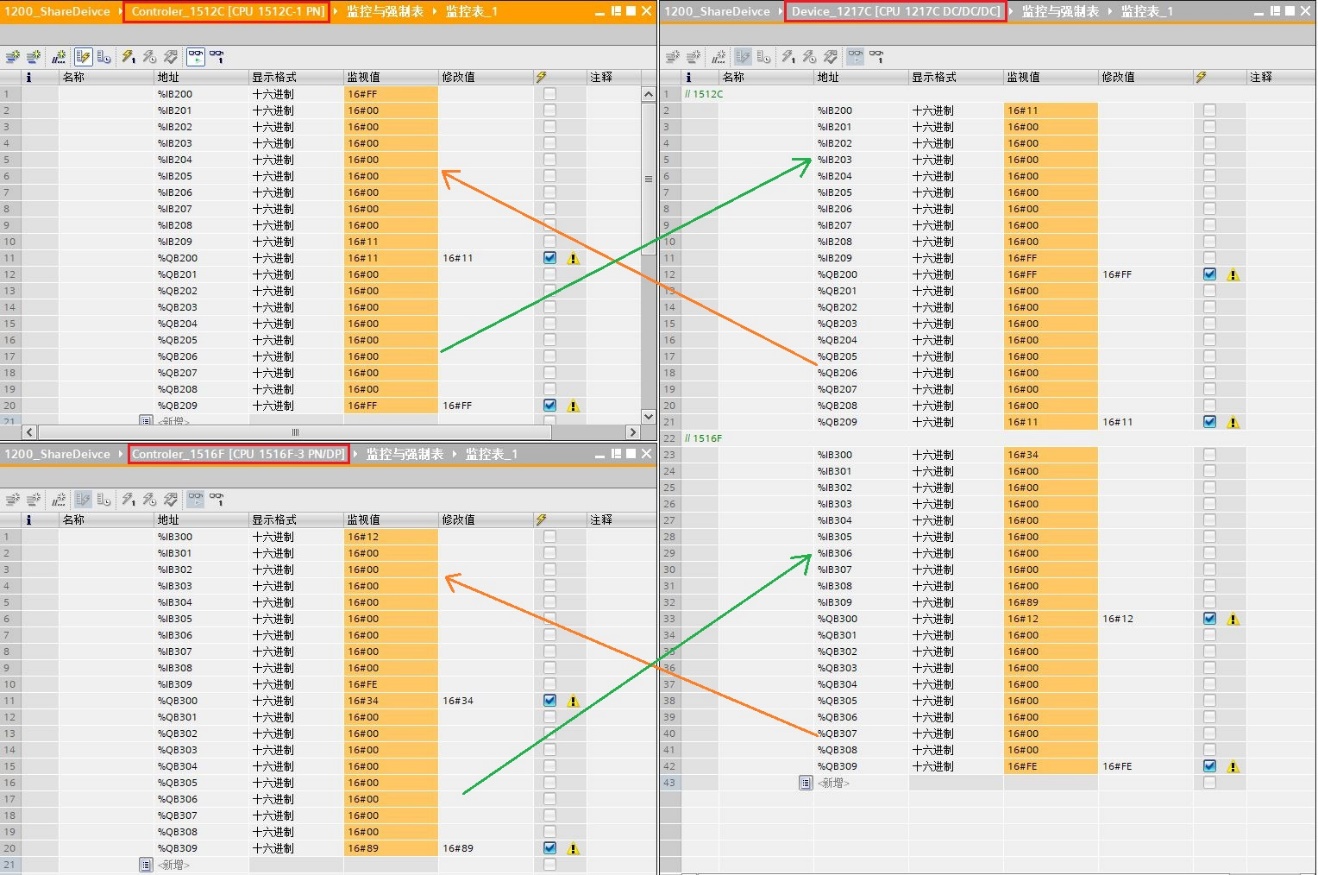Uncheck modify checkbox for %QB209 in 1217C table
The image size is (1318, 875).
coord(1210,422)
